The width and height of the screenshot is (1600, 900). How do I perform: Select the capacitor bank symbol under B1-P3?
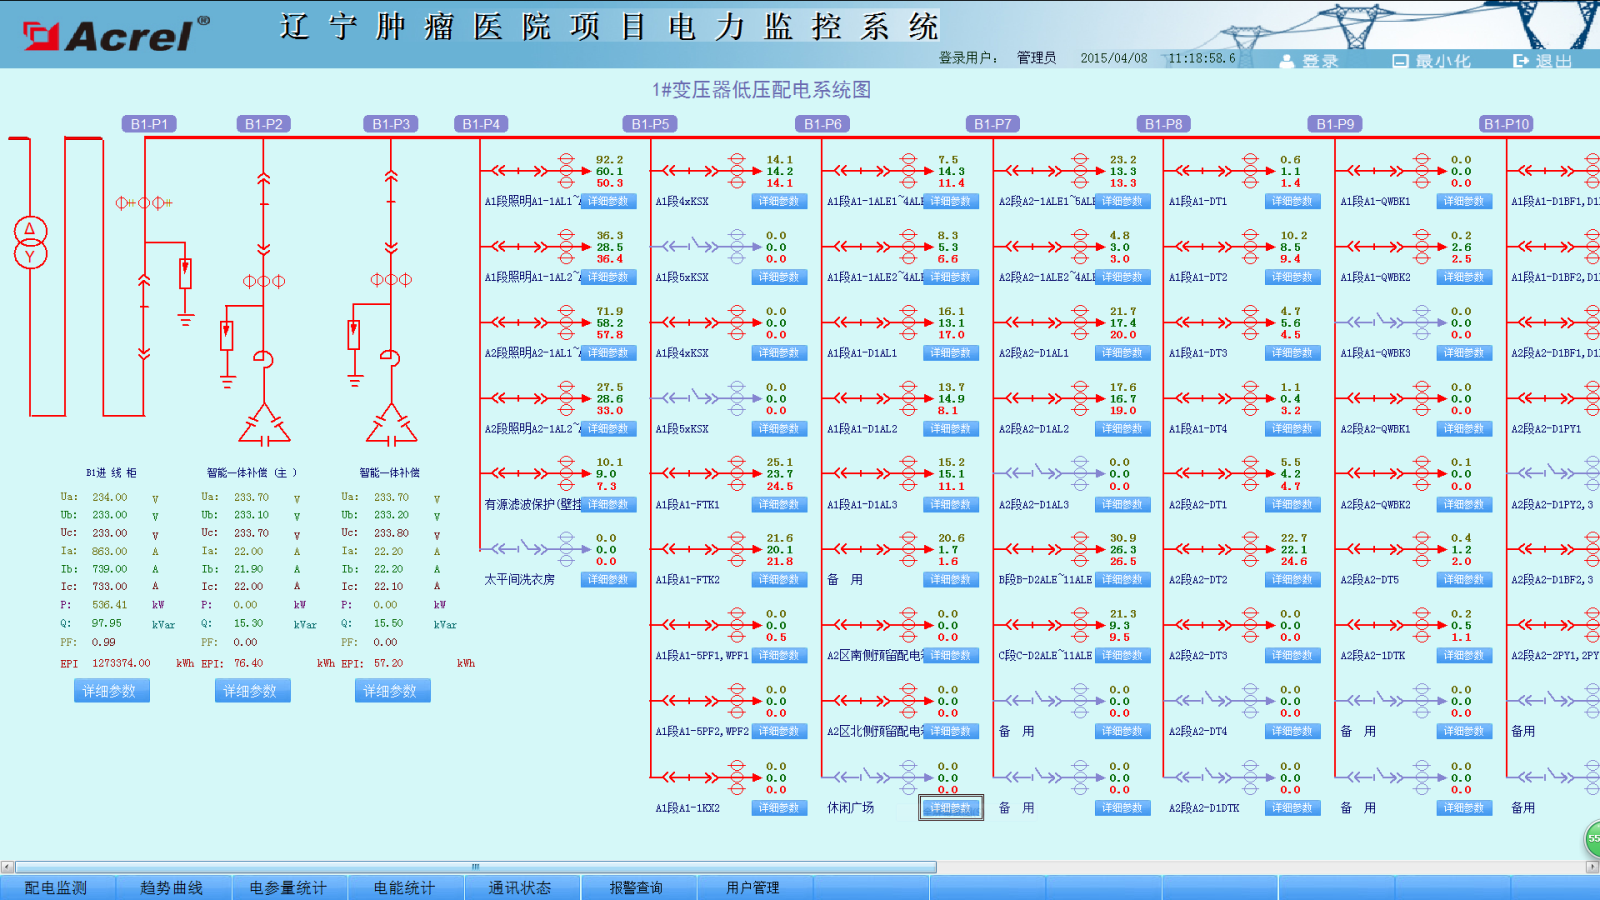(391, 425)
